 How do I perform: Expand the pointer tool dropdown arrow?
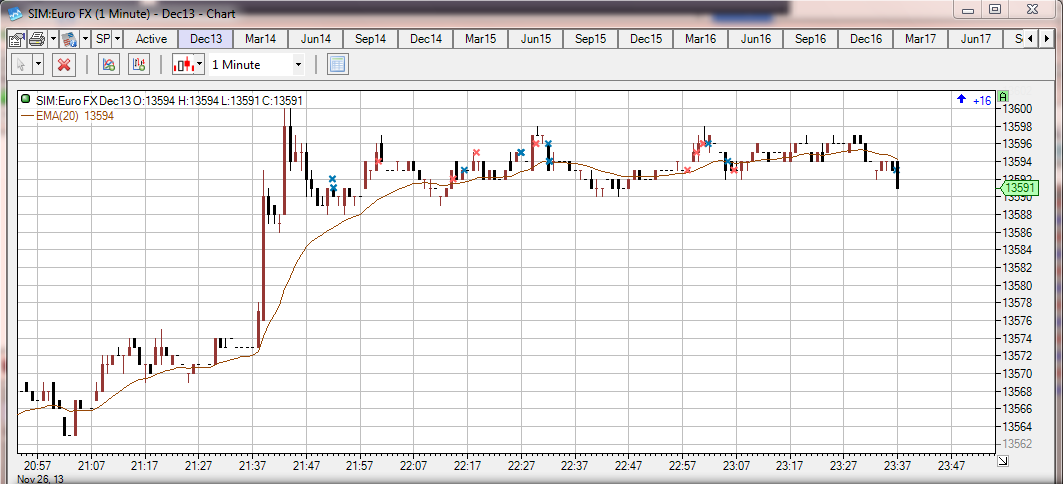pos(38,65)
